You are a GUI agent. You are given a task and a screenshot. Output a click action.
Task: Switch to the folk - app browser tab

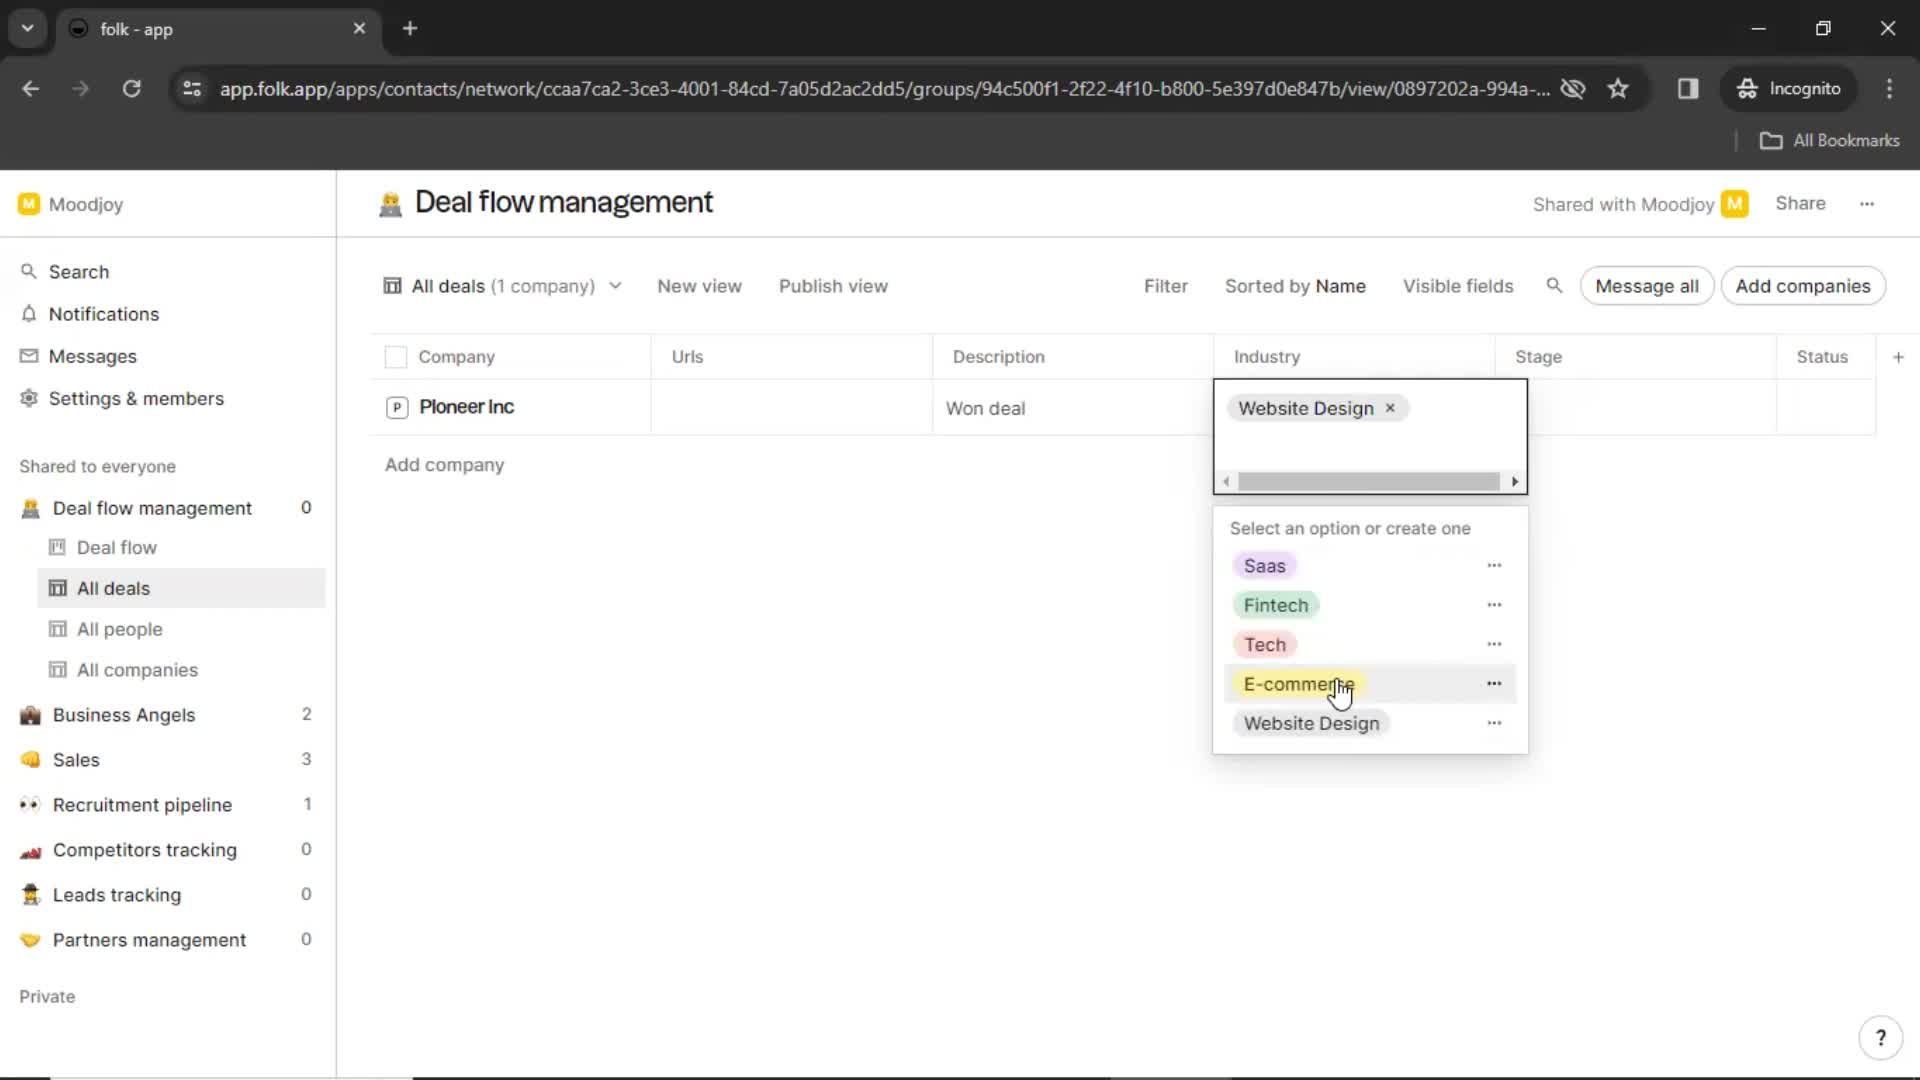218,29
